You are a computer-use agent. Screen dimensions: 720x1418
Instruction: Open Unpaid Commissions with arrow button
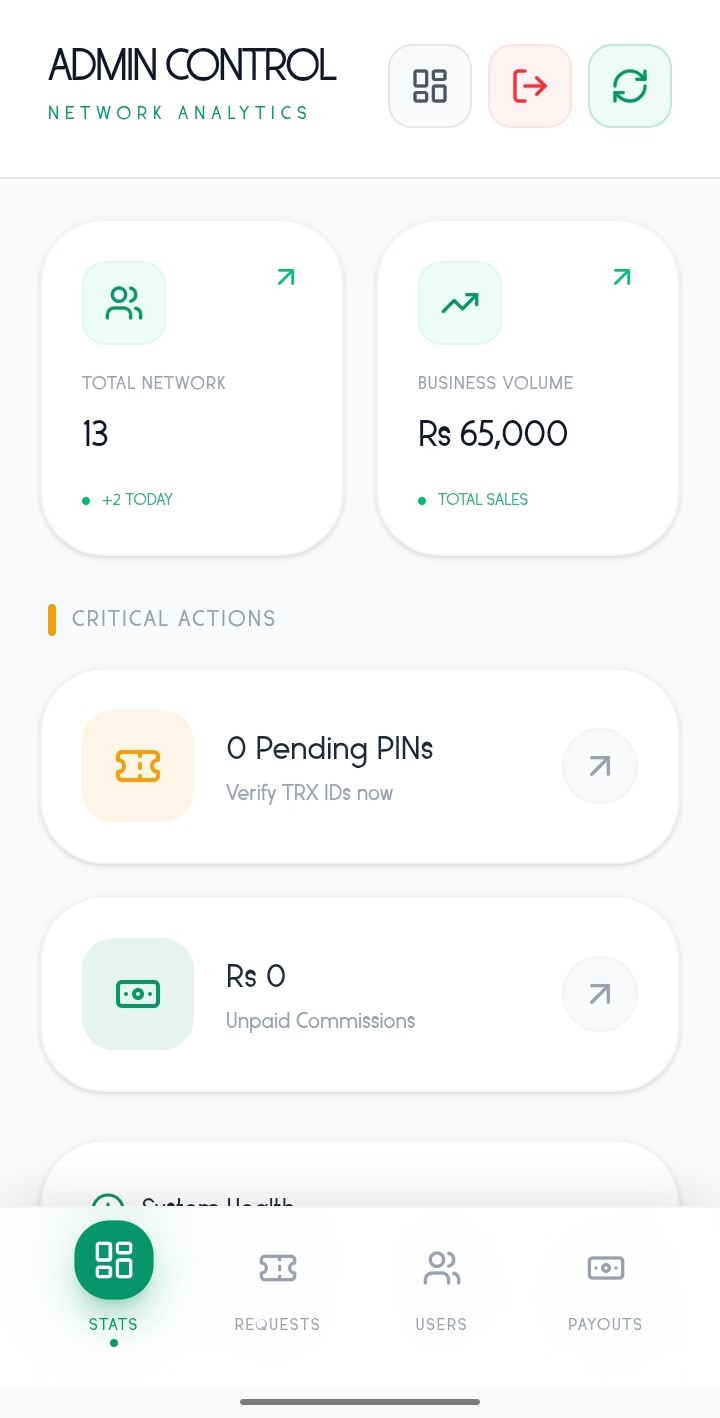pyautogui.click(x=600, y=994)
